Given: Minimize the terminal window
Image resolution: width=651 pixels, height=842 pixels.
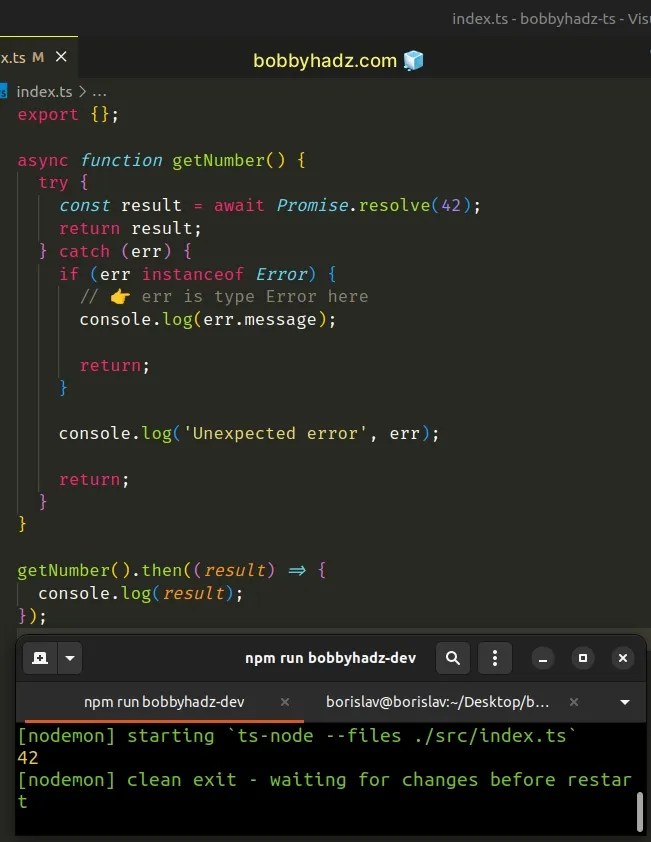Looking at the screenshot, I should tap(543, 658).
